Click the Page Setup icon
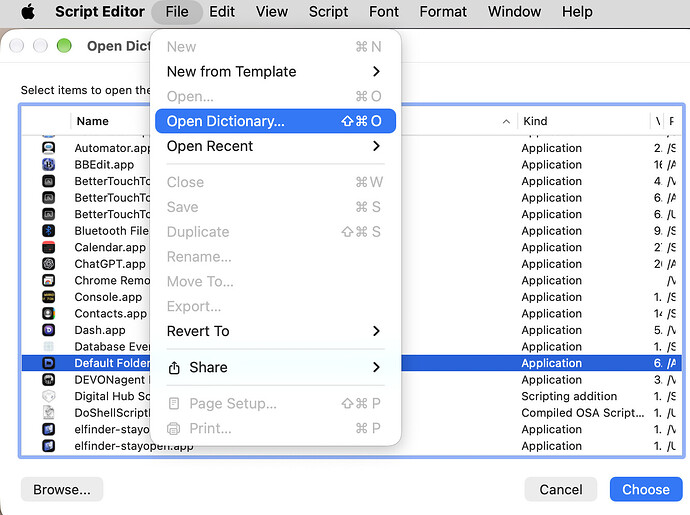This screenshot has width=690, height=515. (x=174, y=404)
